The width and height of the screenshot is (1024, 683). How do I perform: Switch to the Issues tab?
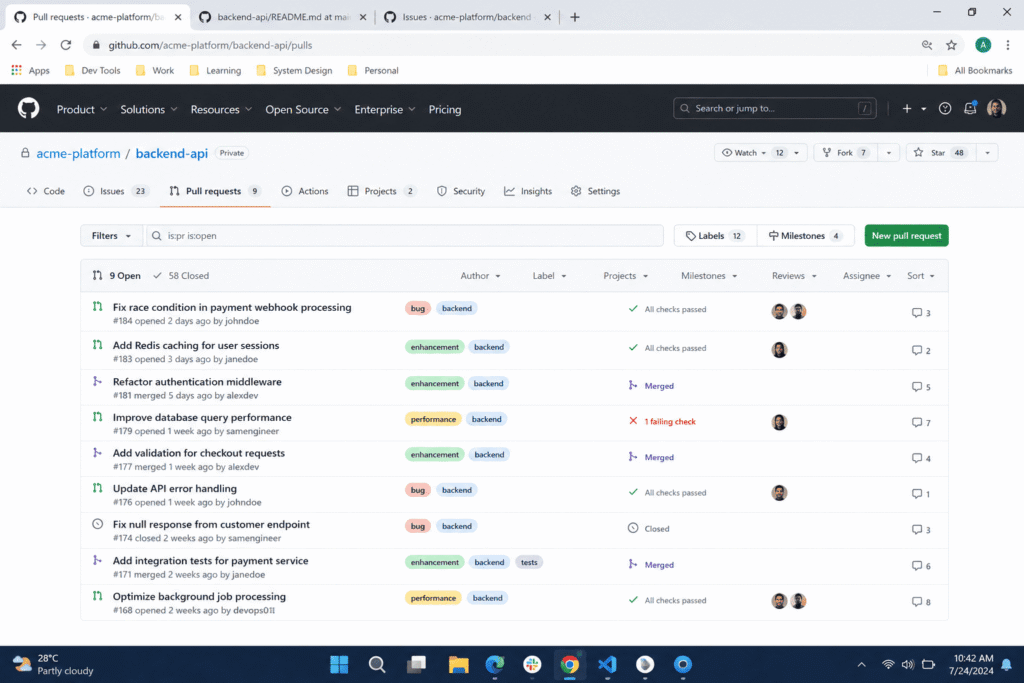point(116,191)
